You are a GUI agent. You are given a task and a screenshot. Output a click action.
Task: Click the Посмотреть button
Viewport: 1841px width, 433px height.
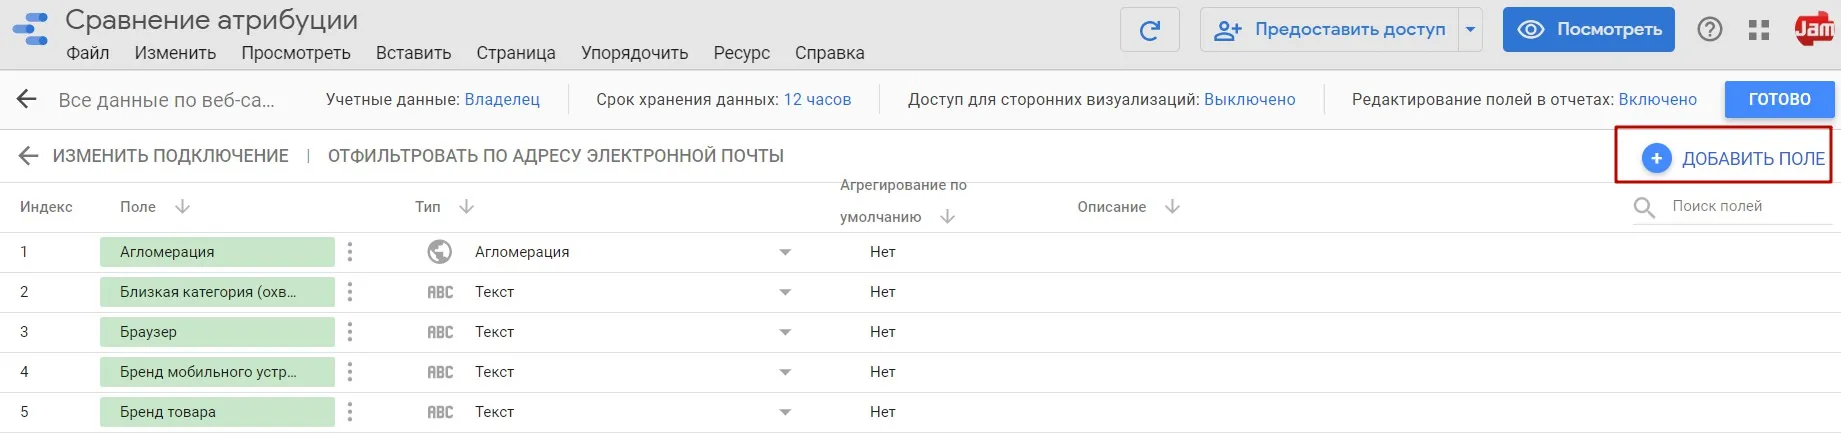tap(1589, 30)
